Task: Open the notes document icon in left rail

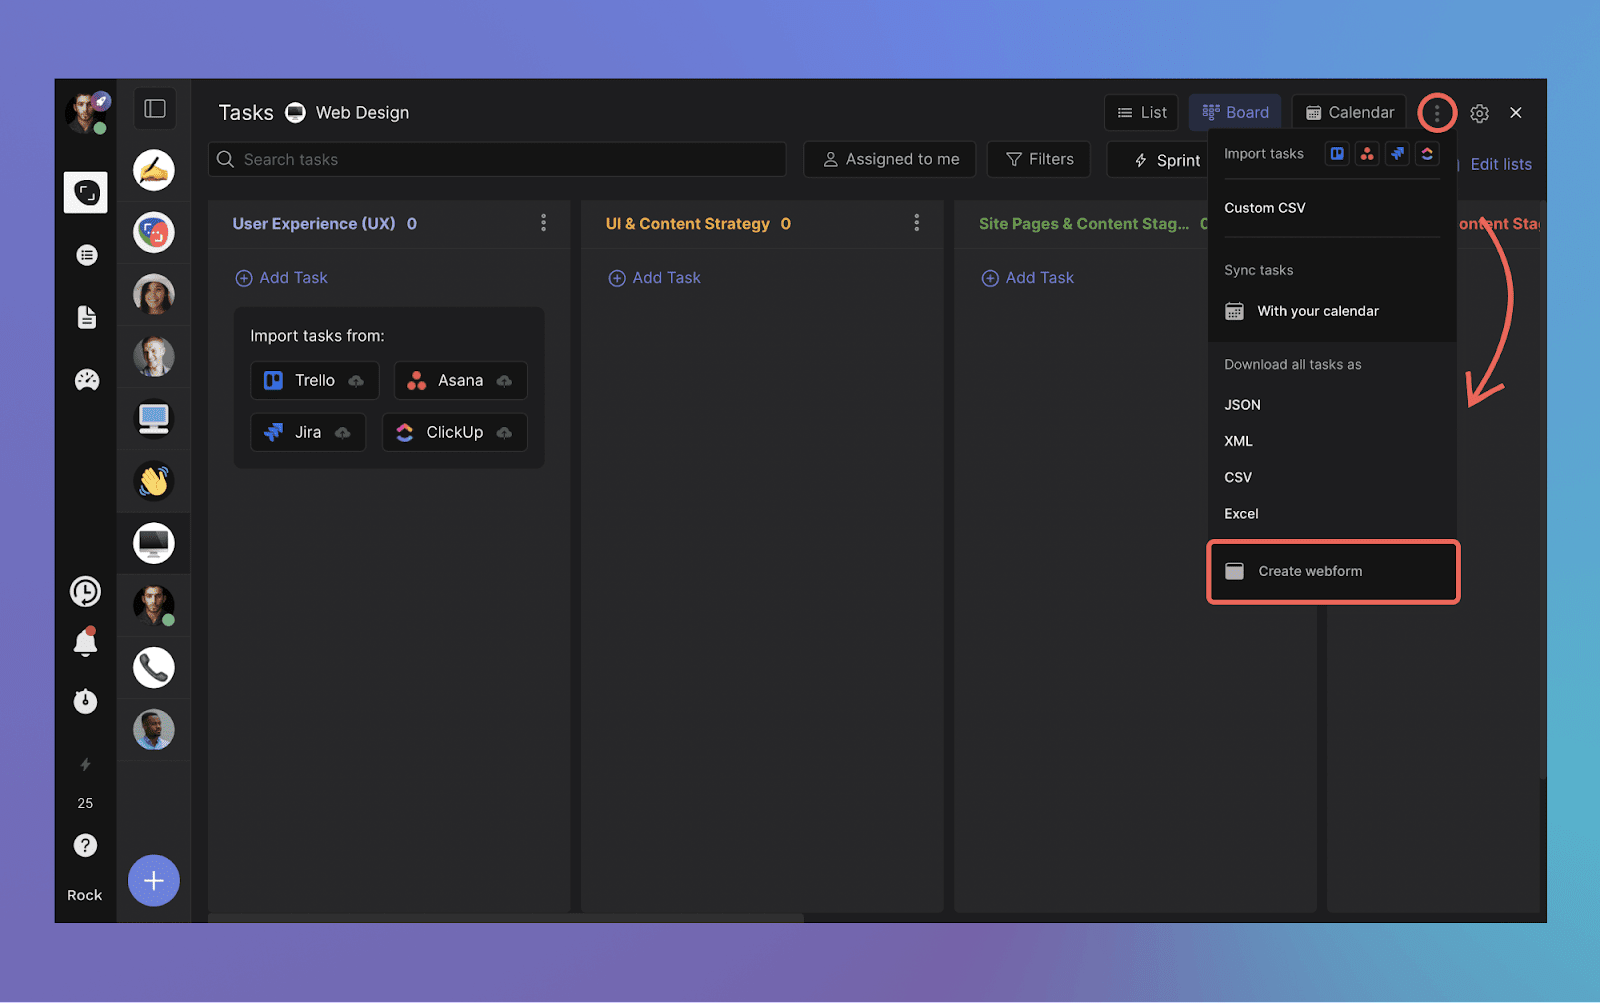Action: (x=87, y=317)
